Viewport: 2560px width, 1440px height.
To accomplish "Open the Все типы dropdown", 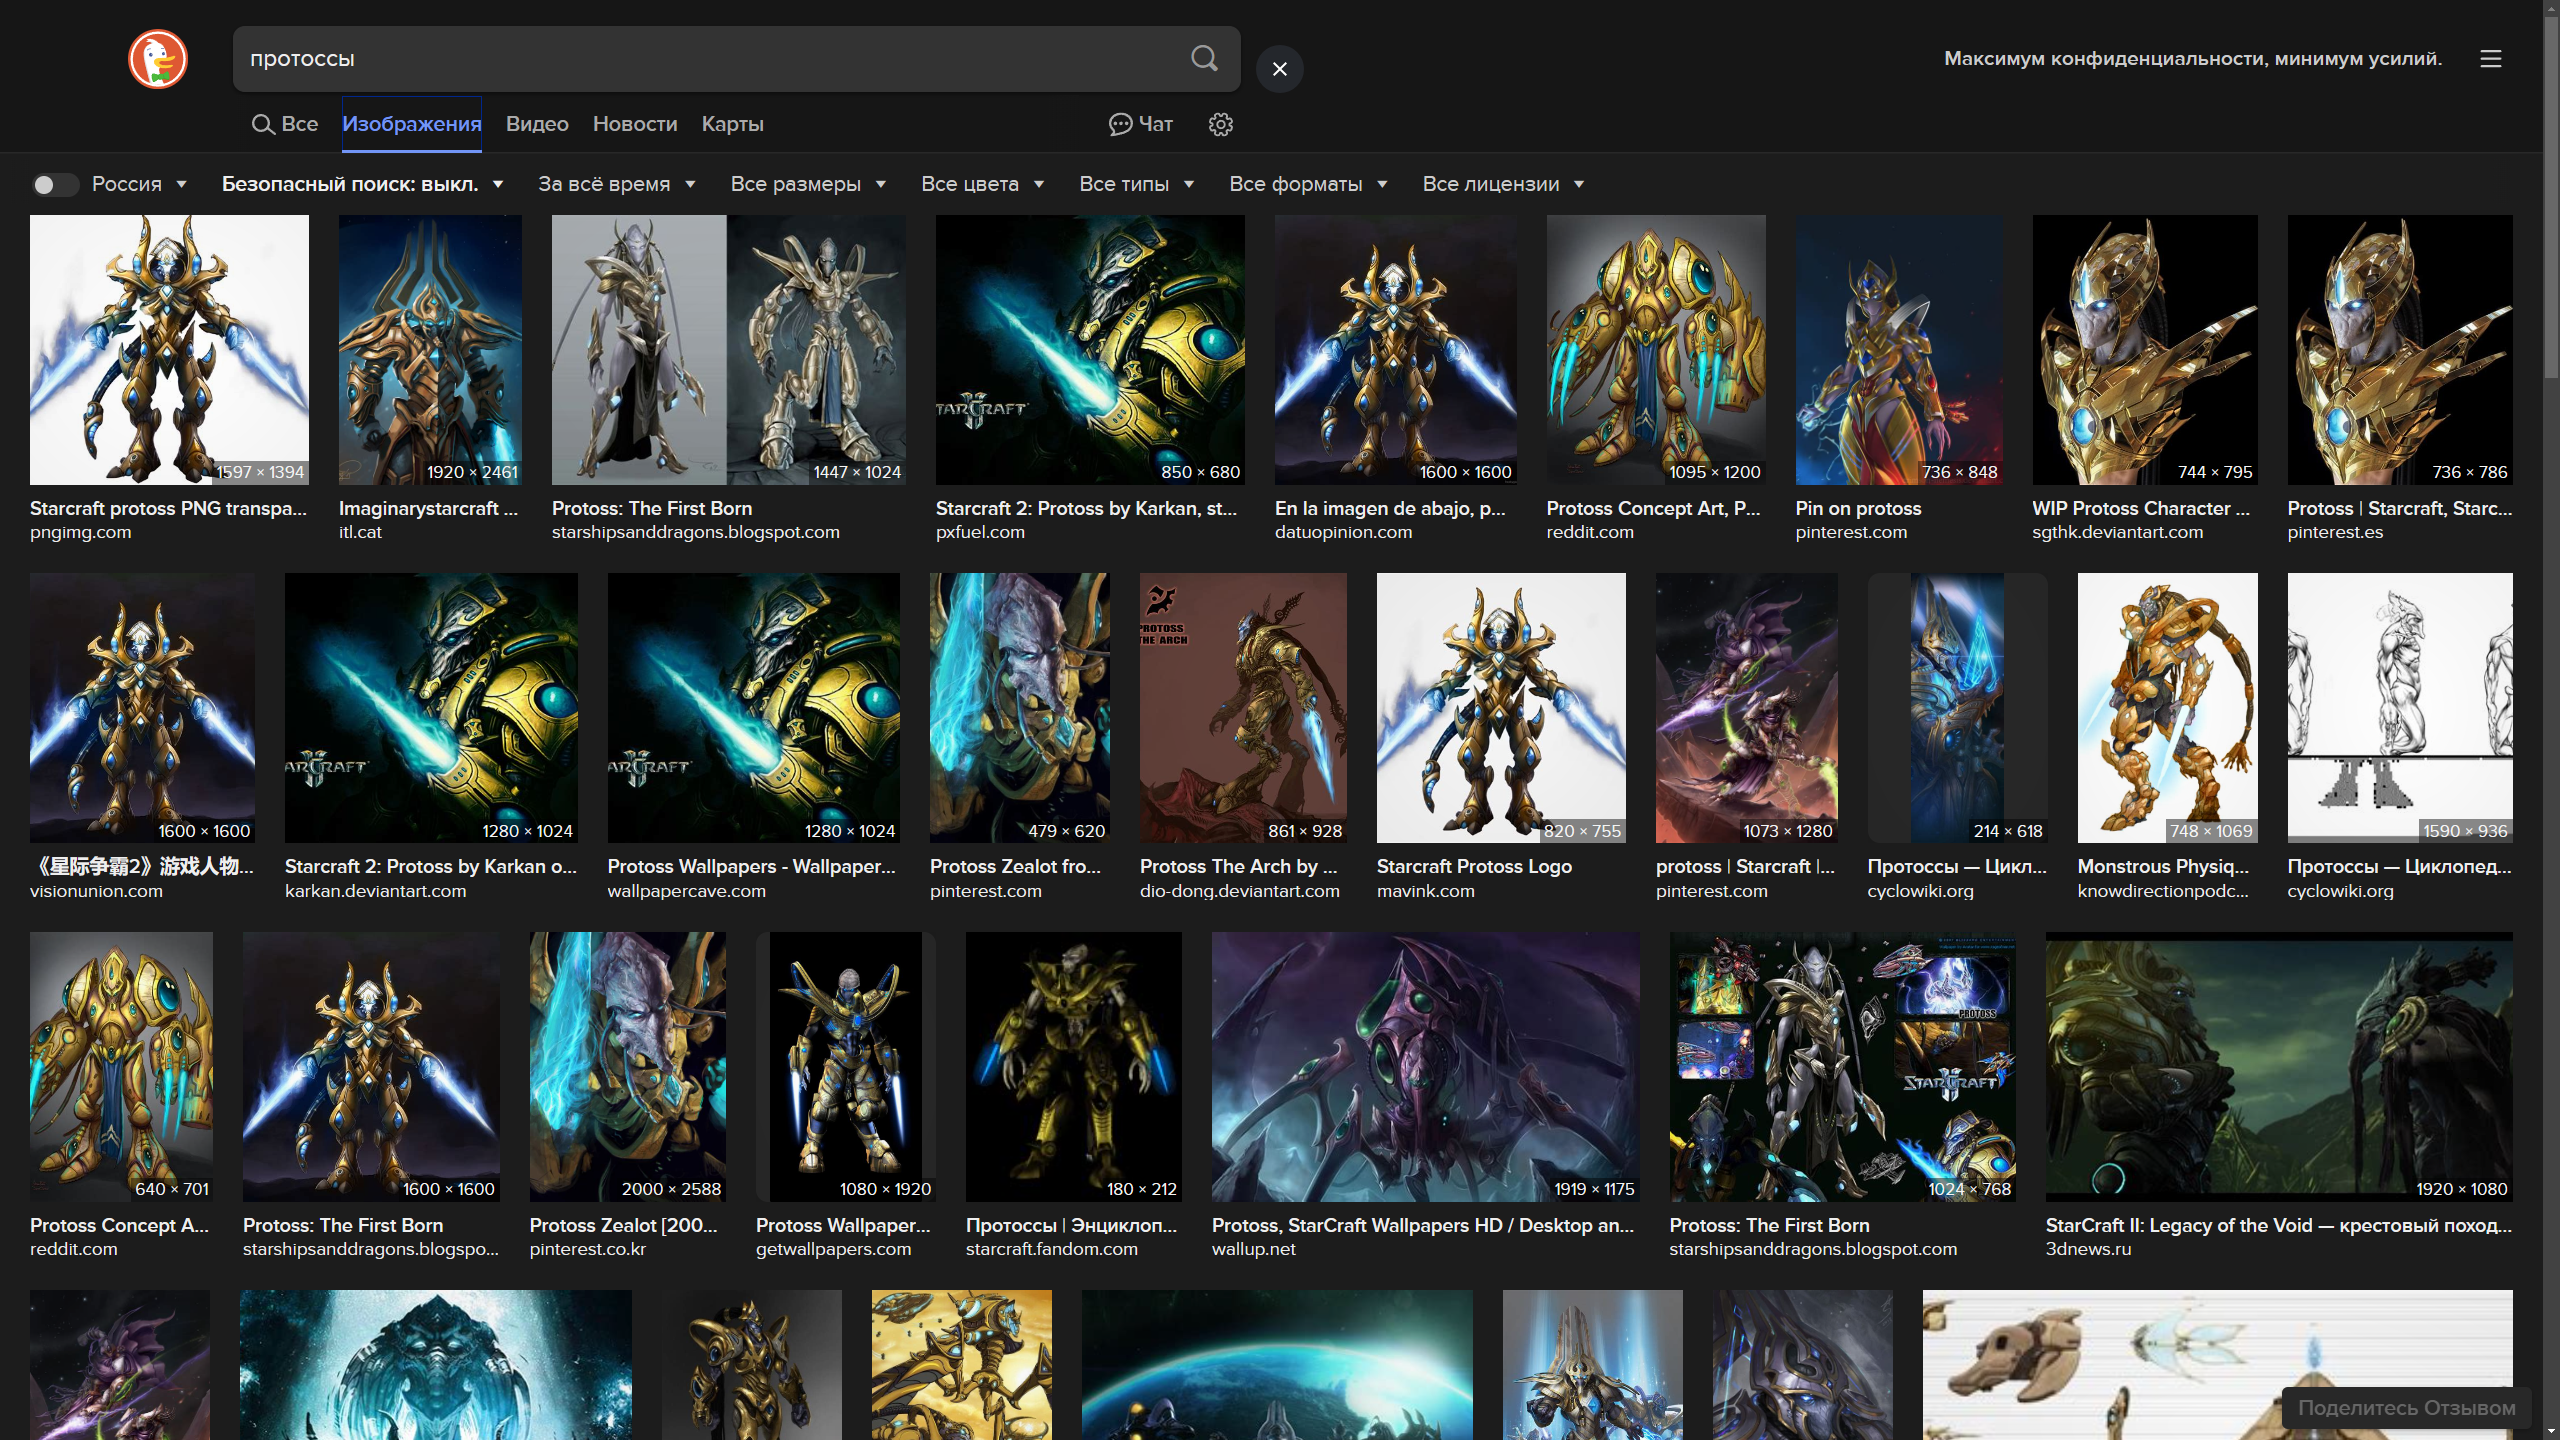I will click(1137, 184).
